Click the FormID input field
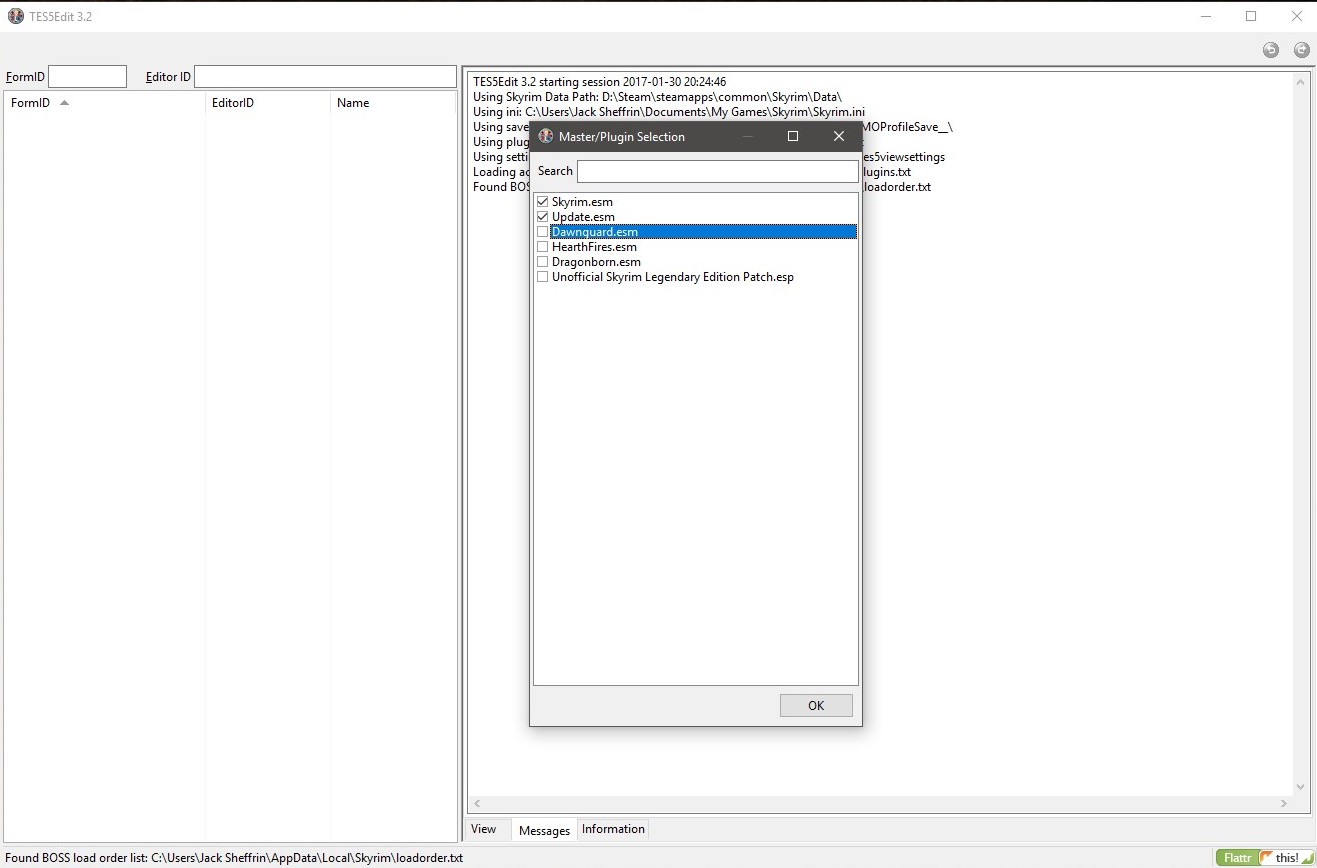The height and width of the screenshot is (868, 1317). tap(88, 77)
